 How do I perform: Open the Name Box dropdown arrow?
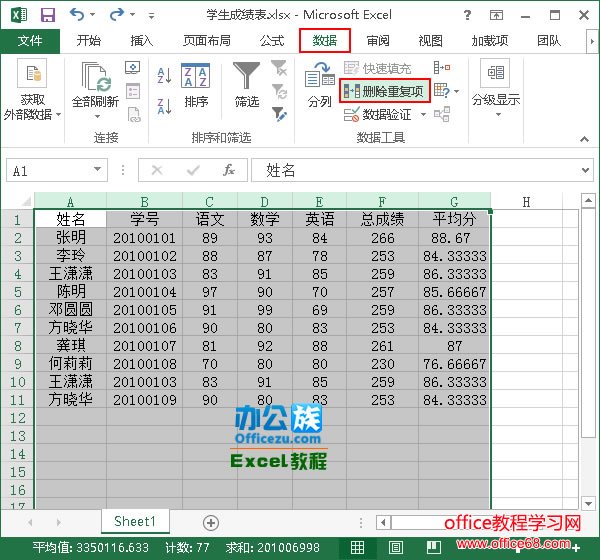98,169
